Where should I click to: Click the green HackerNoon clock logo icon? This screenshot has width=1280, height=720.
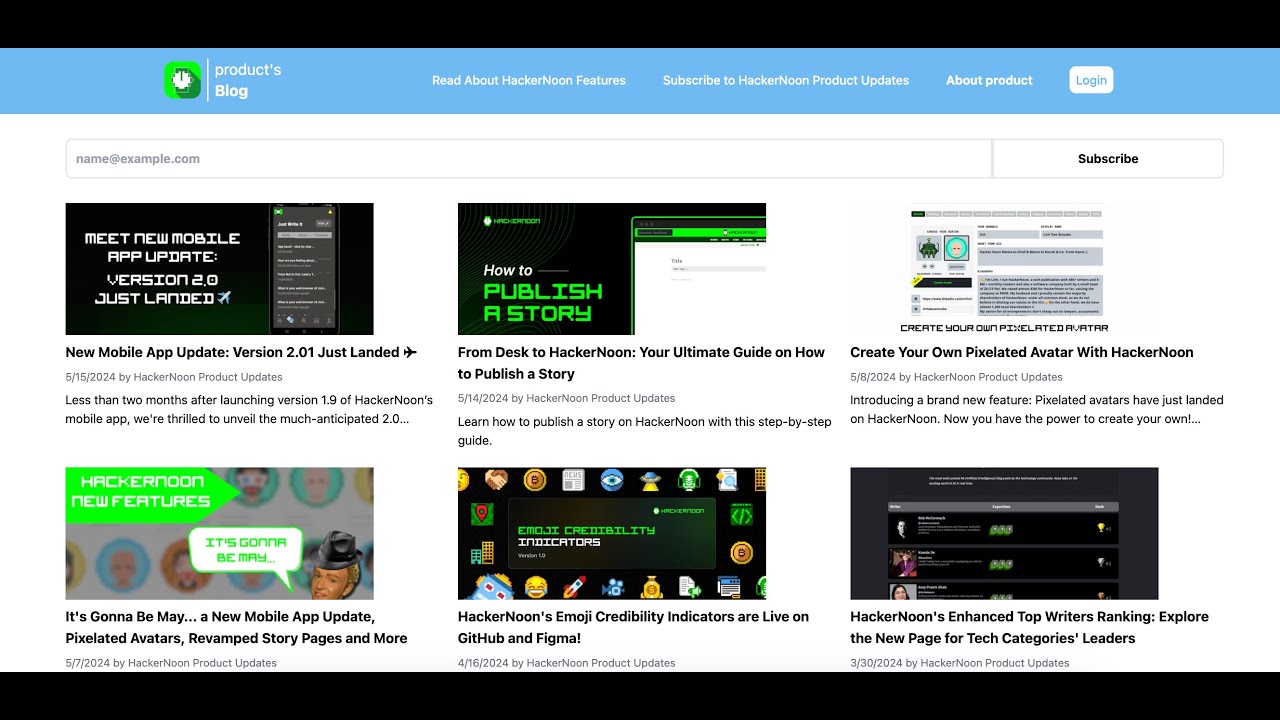(x=183, y=80)
